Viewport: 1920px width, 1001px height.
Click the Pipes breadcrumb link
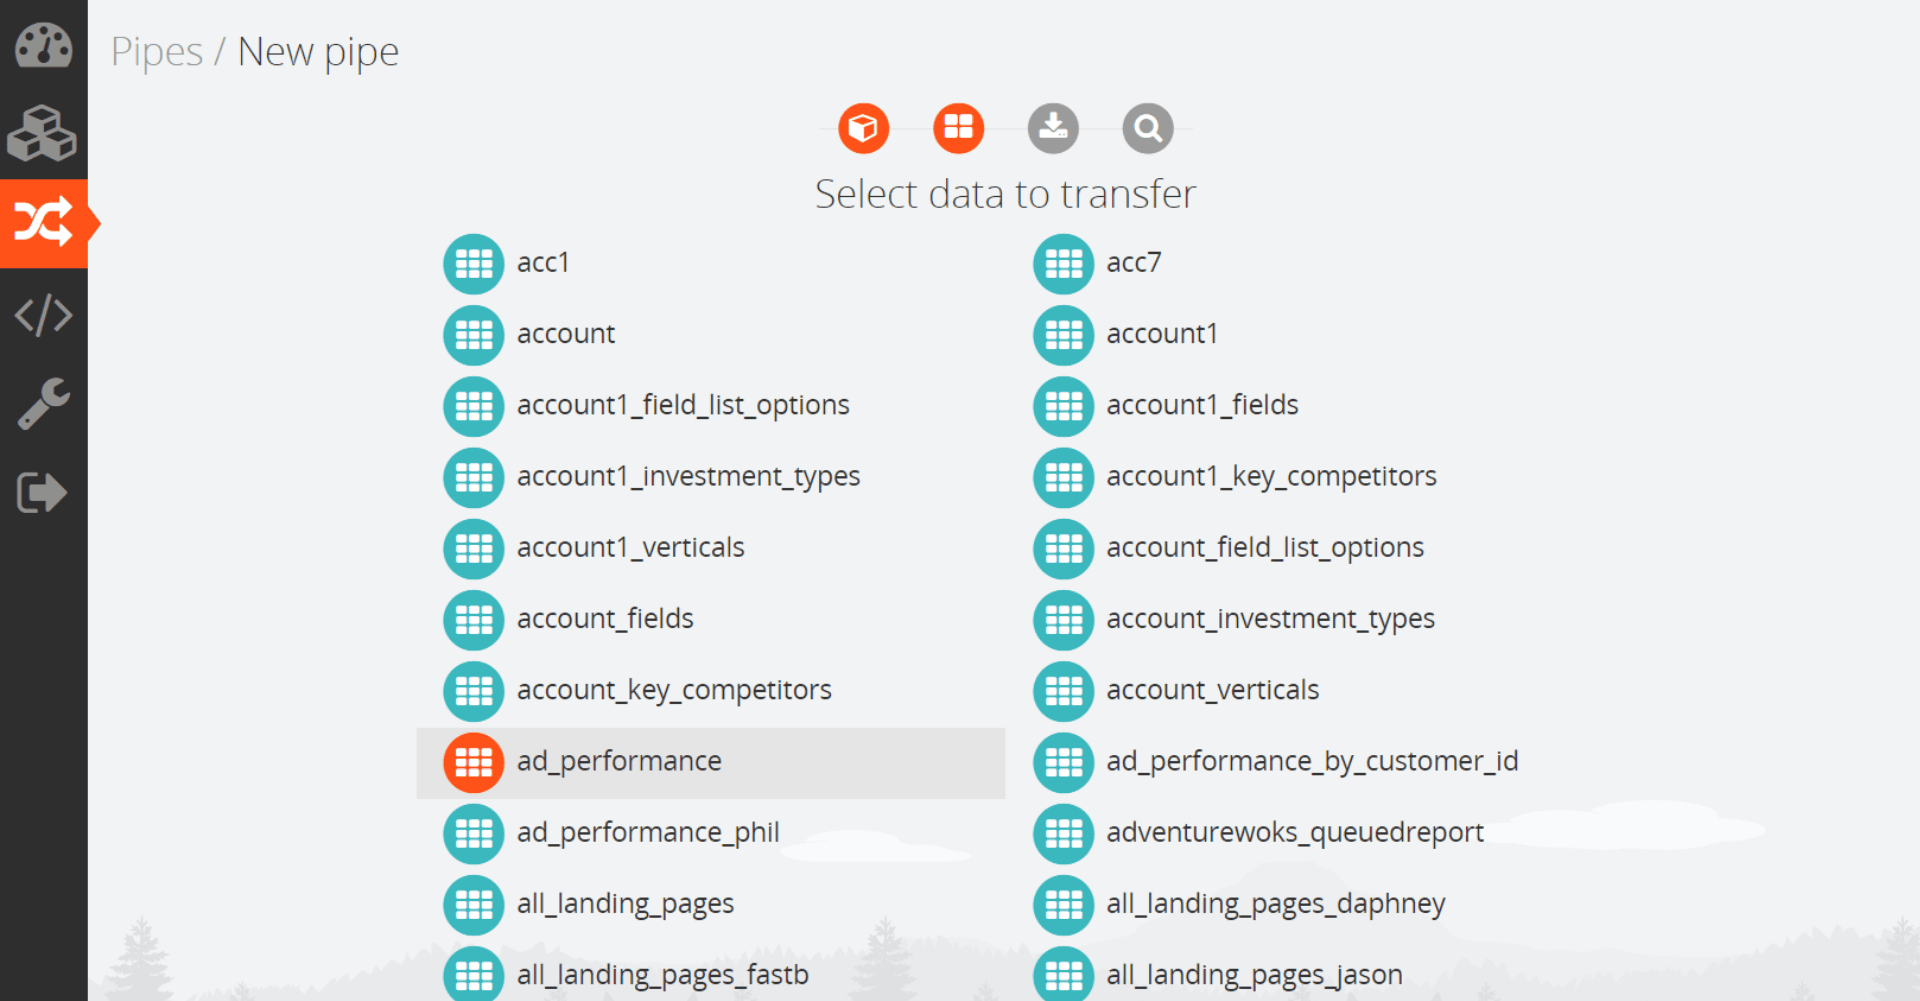point(157,52)
